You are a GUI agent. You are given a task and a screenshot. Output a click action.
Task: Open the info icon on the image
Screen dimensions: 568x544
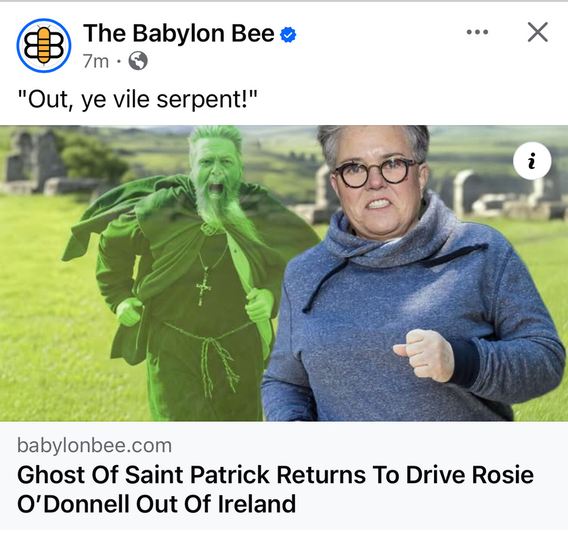pos(532,161)
